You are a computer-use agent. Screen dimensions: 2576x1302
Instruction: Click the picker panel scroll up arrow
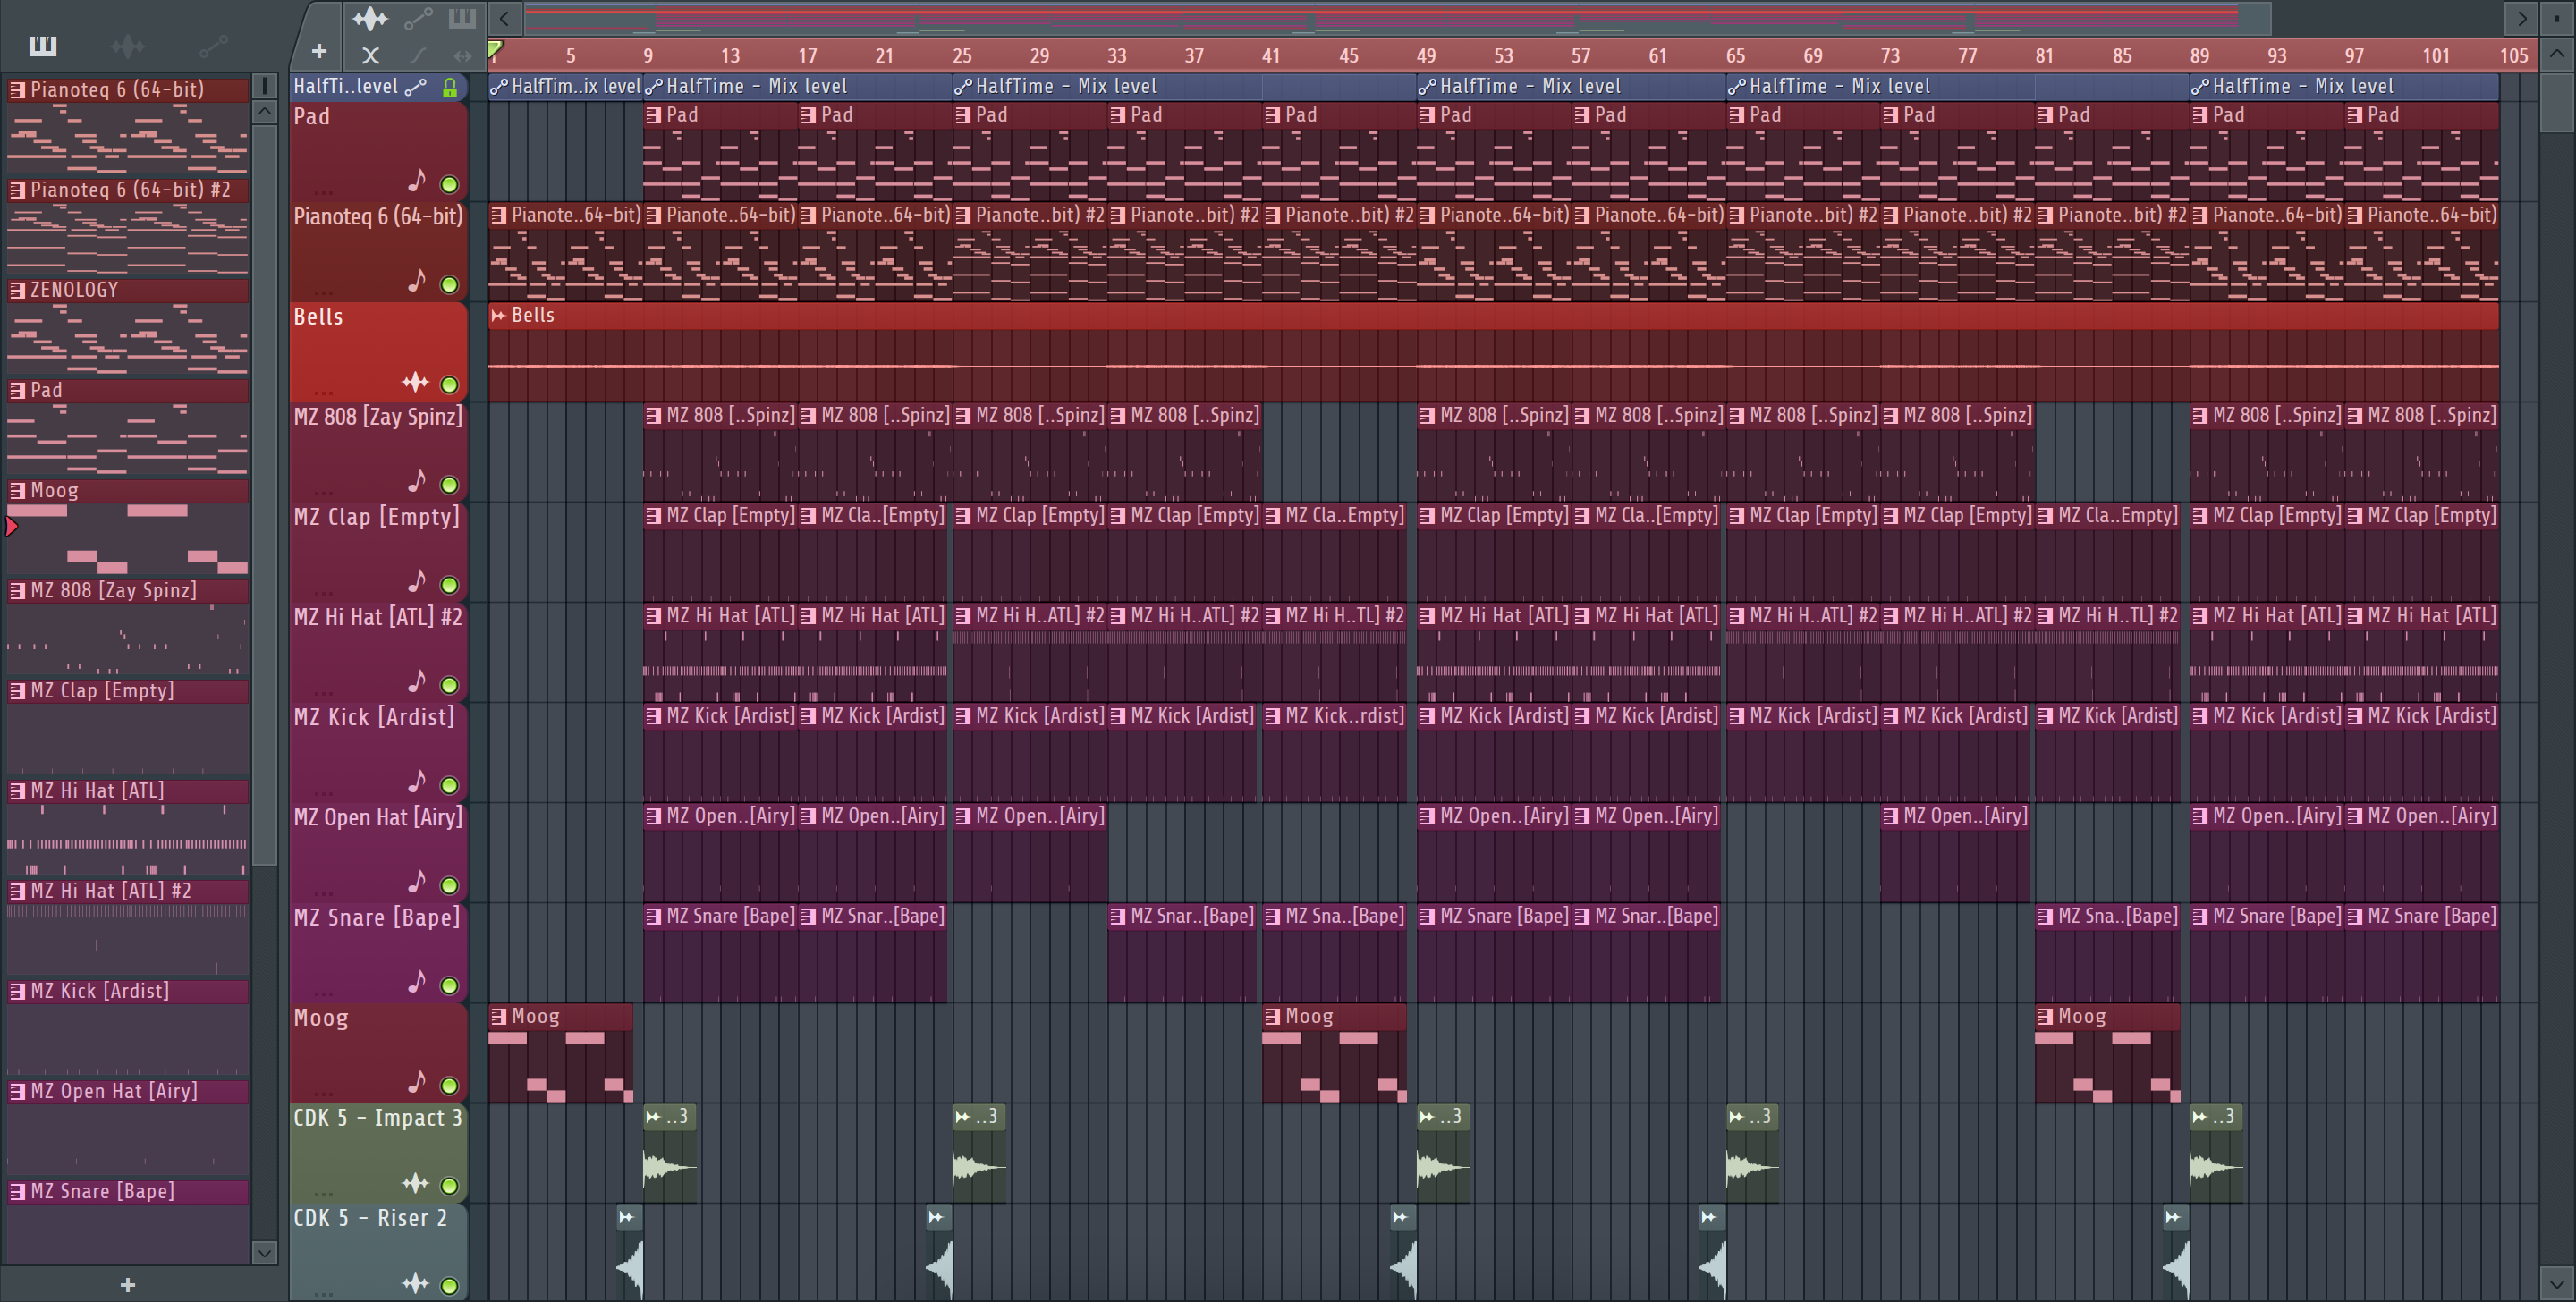[x=264, y=112]
